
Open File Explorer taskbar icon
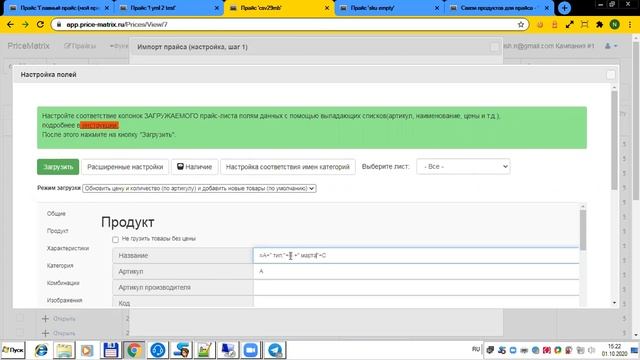pos(64,350)
